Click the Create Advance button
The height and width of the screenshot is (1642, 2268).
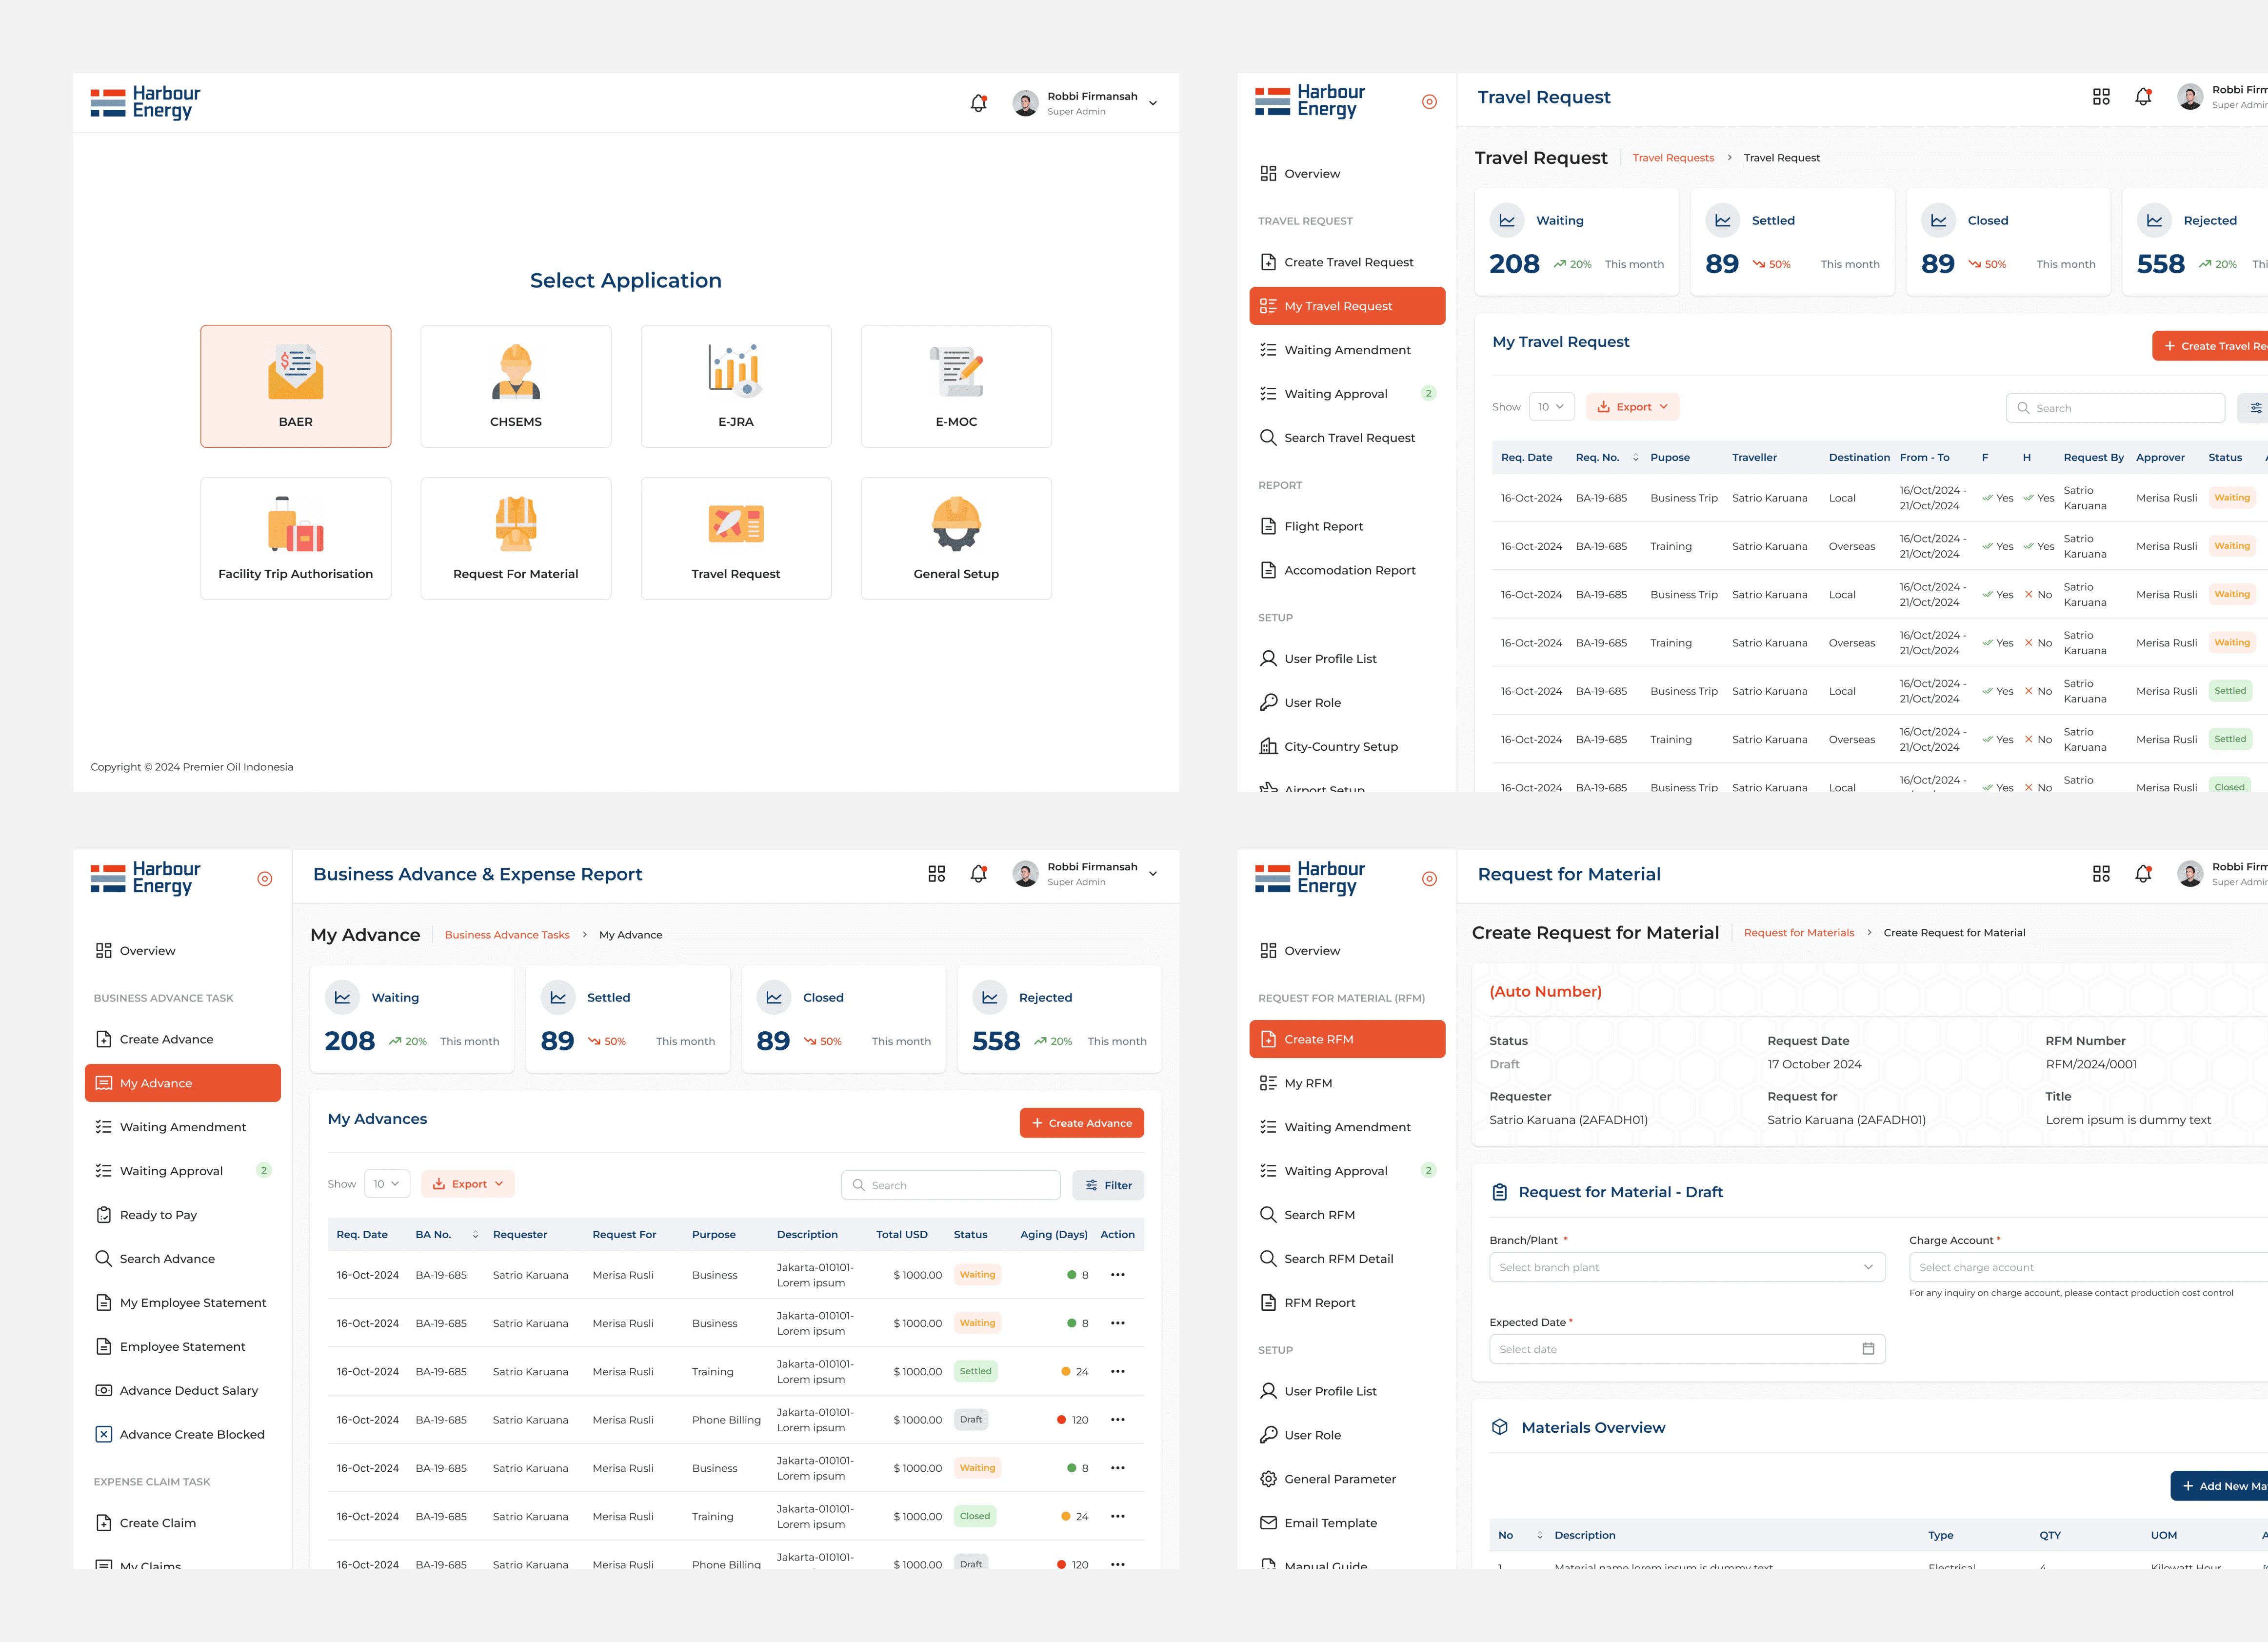(x=1081, y=1123)
